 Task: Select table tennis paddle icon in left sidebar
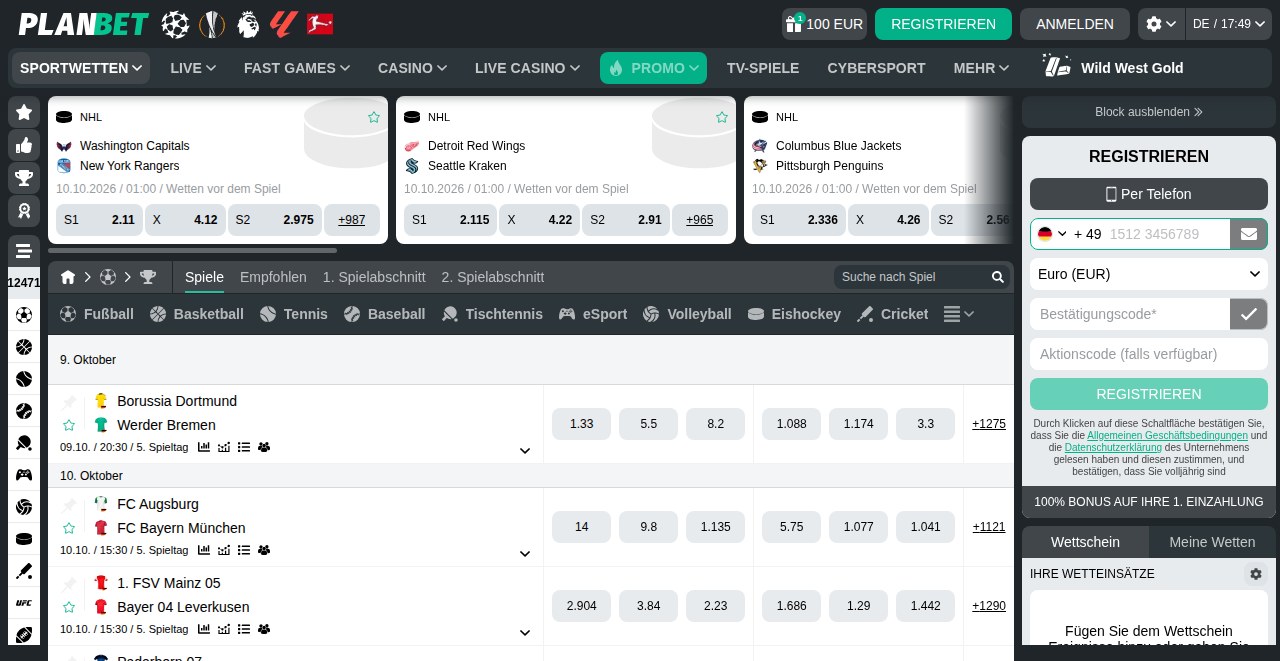tap(24, 443)
